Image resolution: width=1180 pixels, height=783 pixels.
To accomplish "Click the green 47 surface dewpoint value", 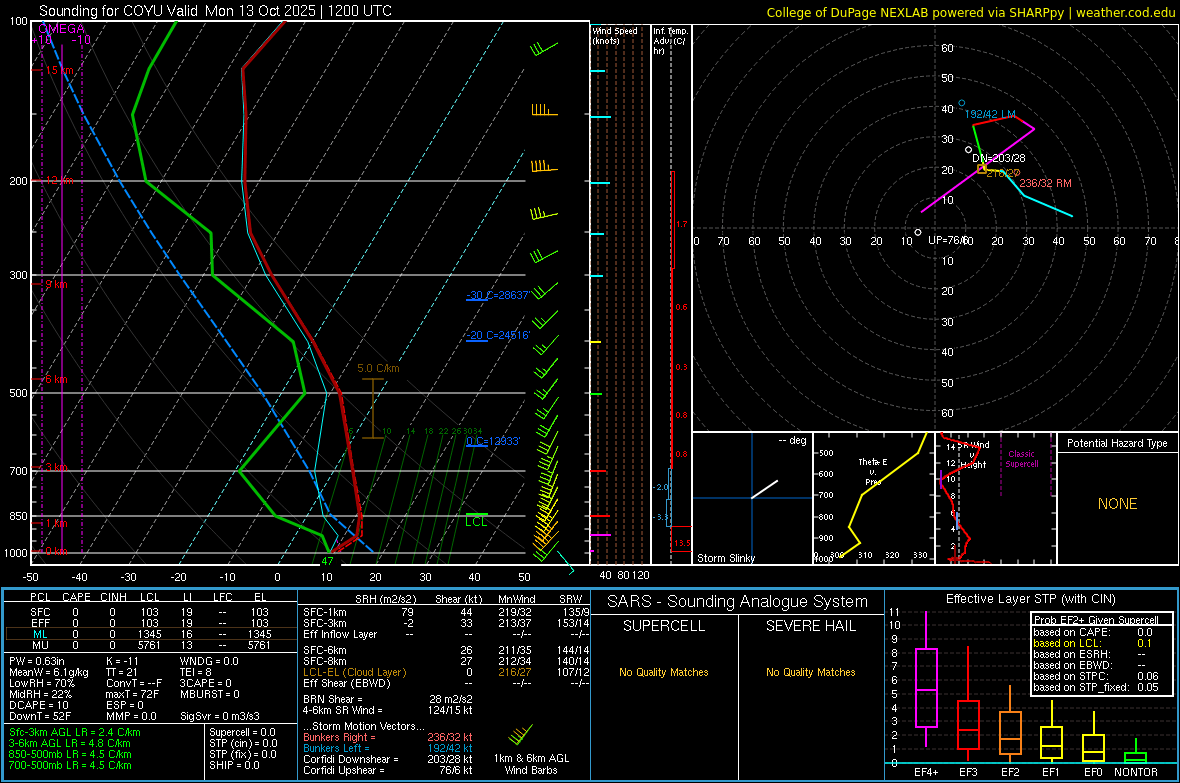I will point(327,561).
